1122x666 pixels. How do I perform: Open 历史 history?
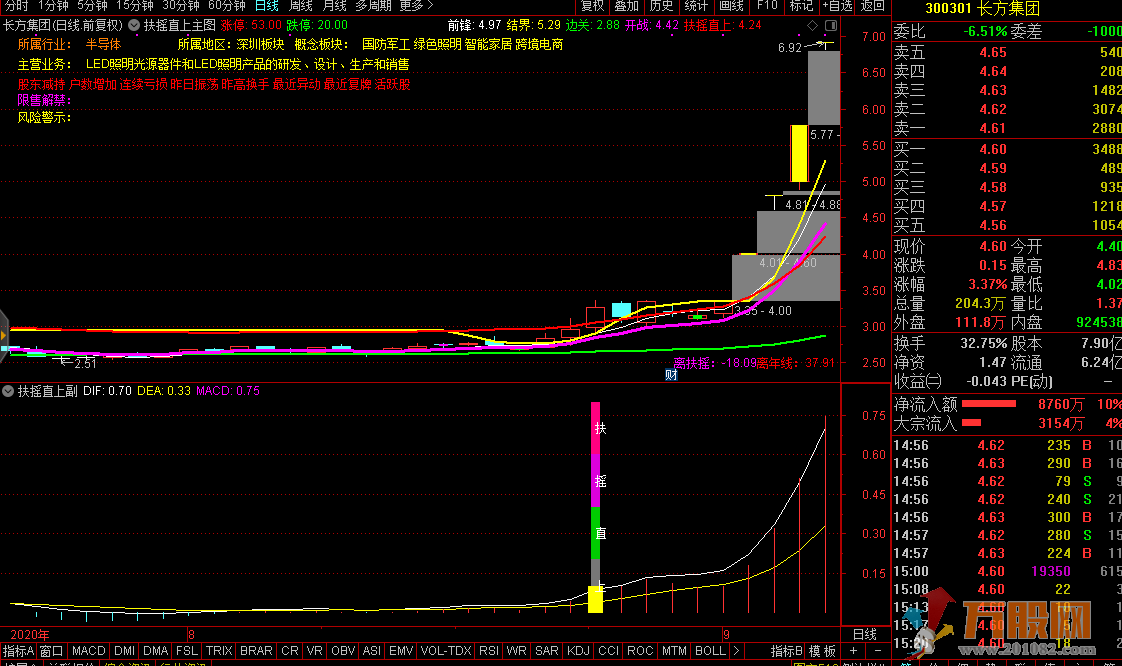661,6
